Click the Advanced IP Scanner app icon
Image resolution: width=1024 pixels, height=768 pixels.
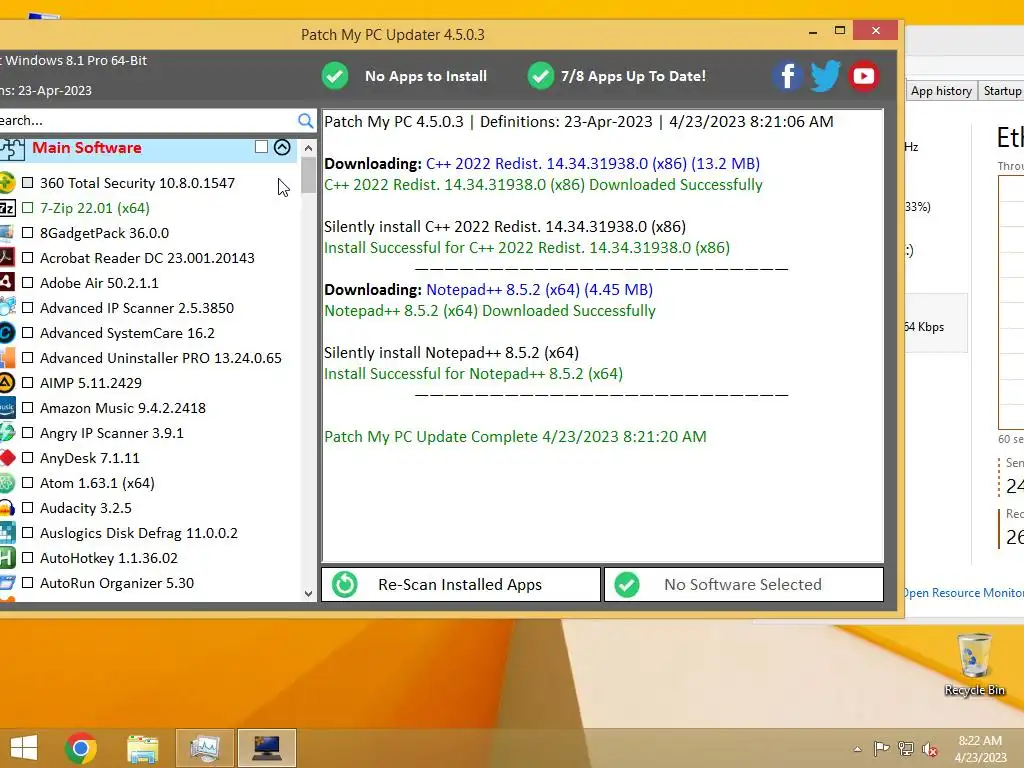click(x=7, y=308)
